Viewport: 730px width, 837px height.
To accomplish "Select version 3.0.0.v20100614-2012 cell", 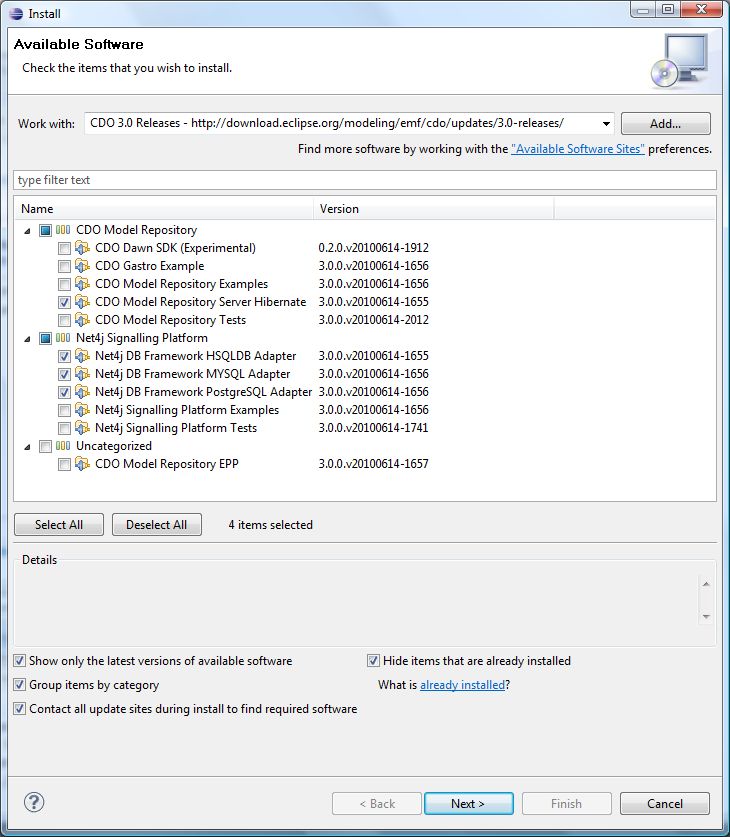I will pyautogui.click(x=374, y=320).
